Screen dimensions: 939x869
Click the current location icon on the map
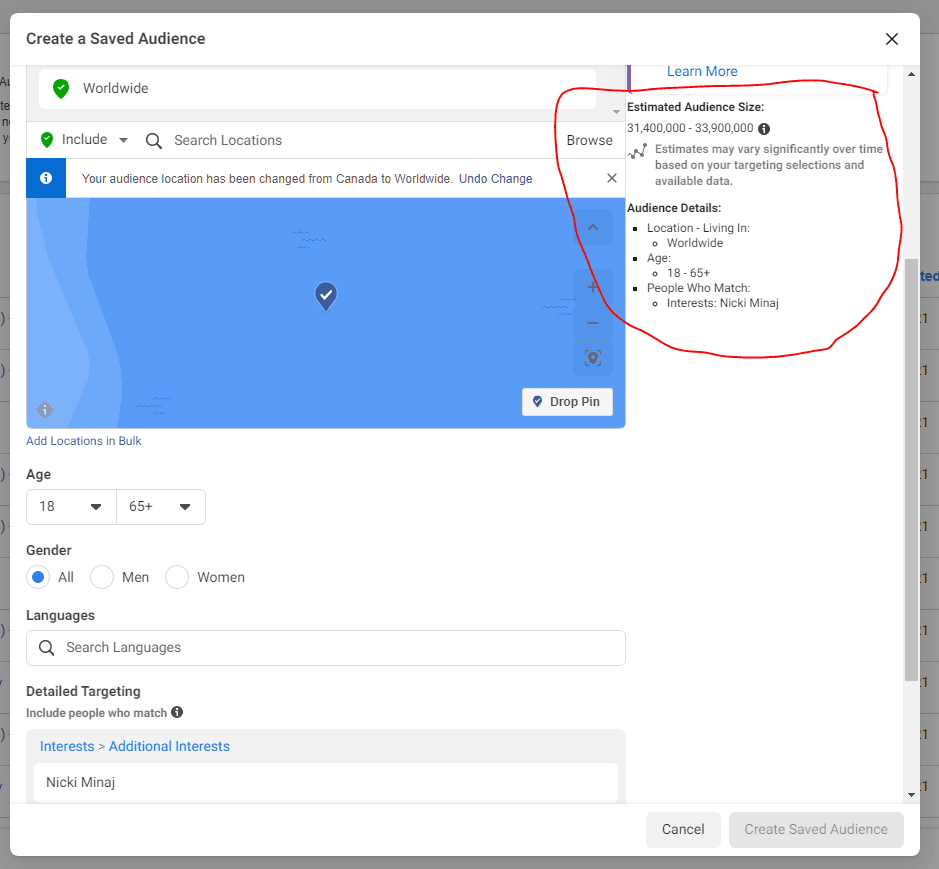[593, 357]
